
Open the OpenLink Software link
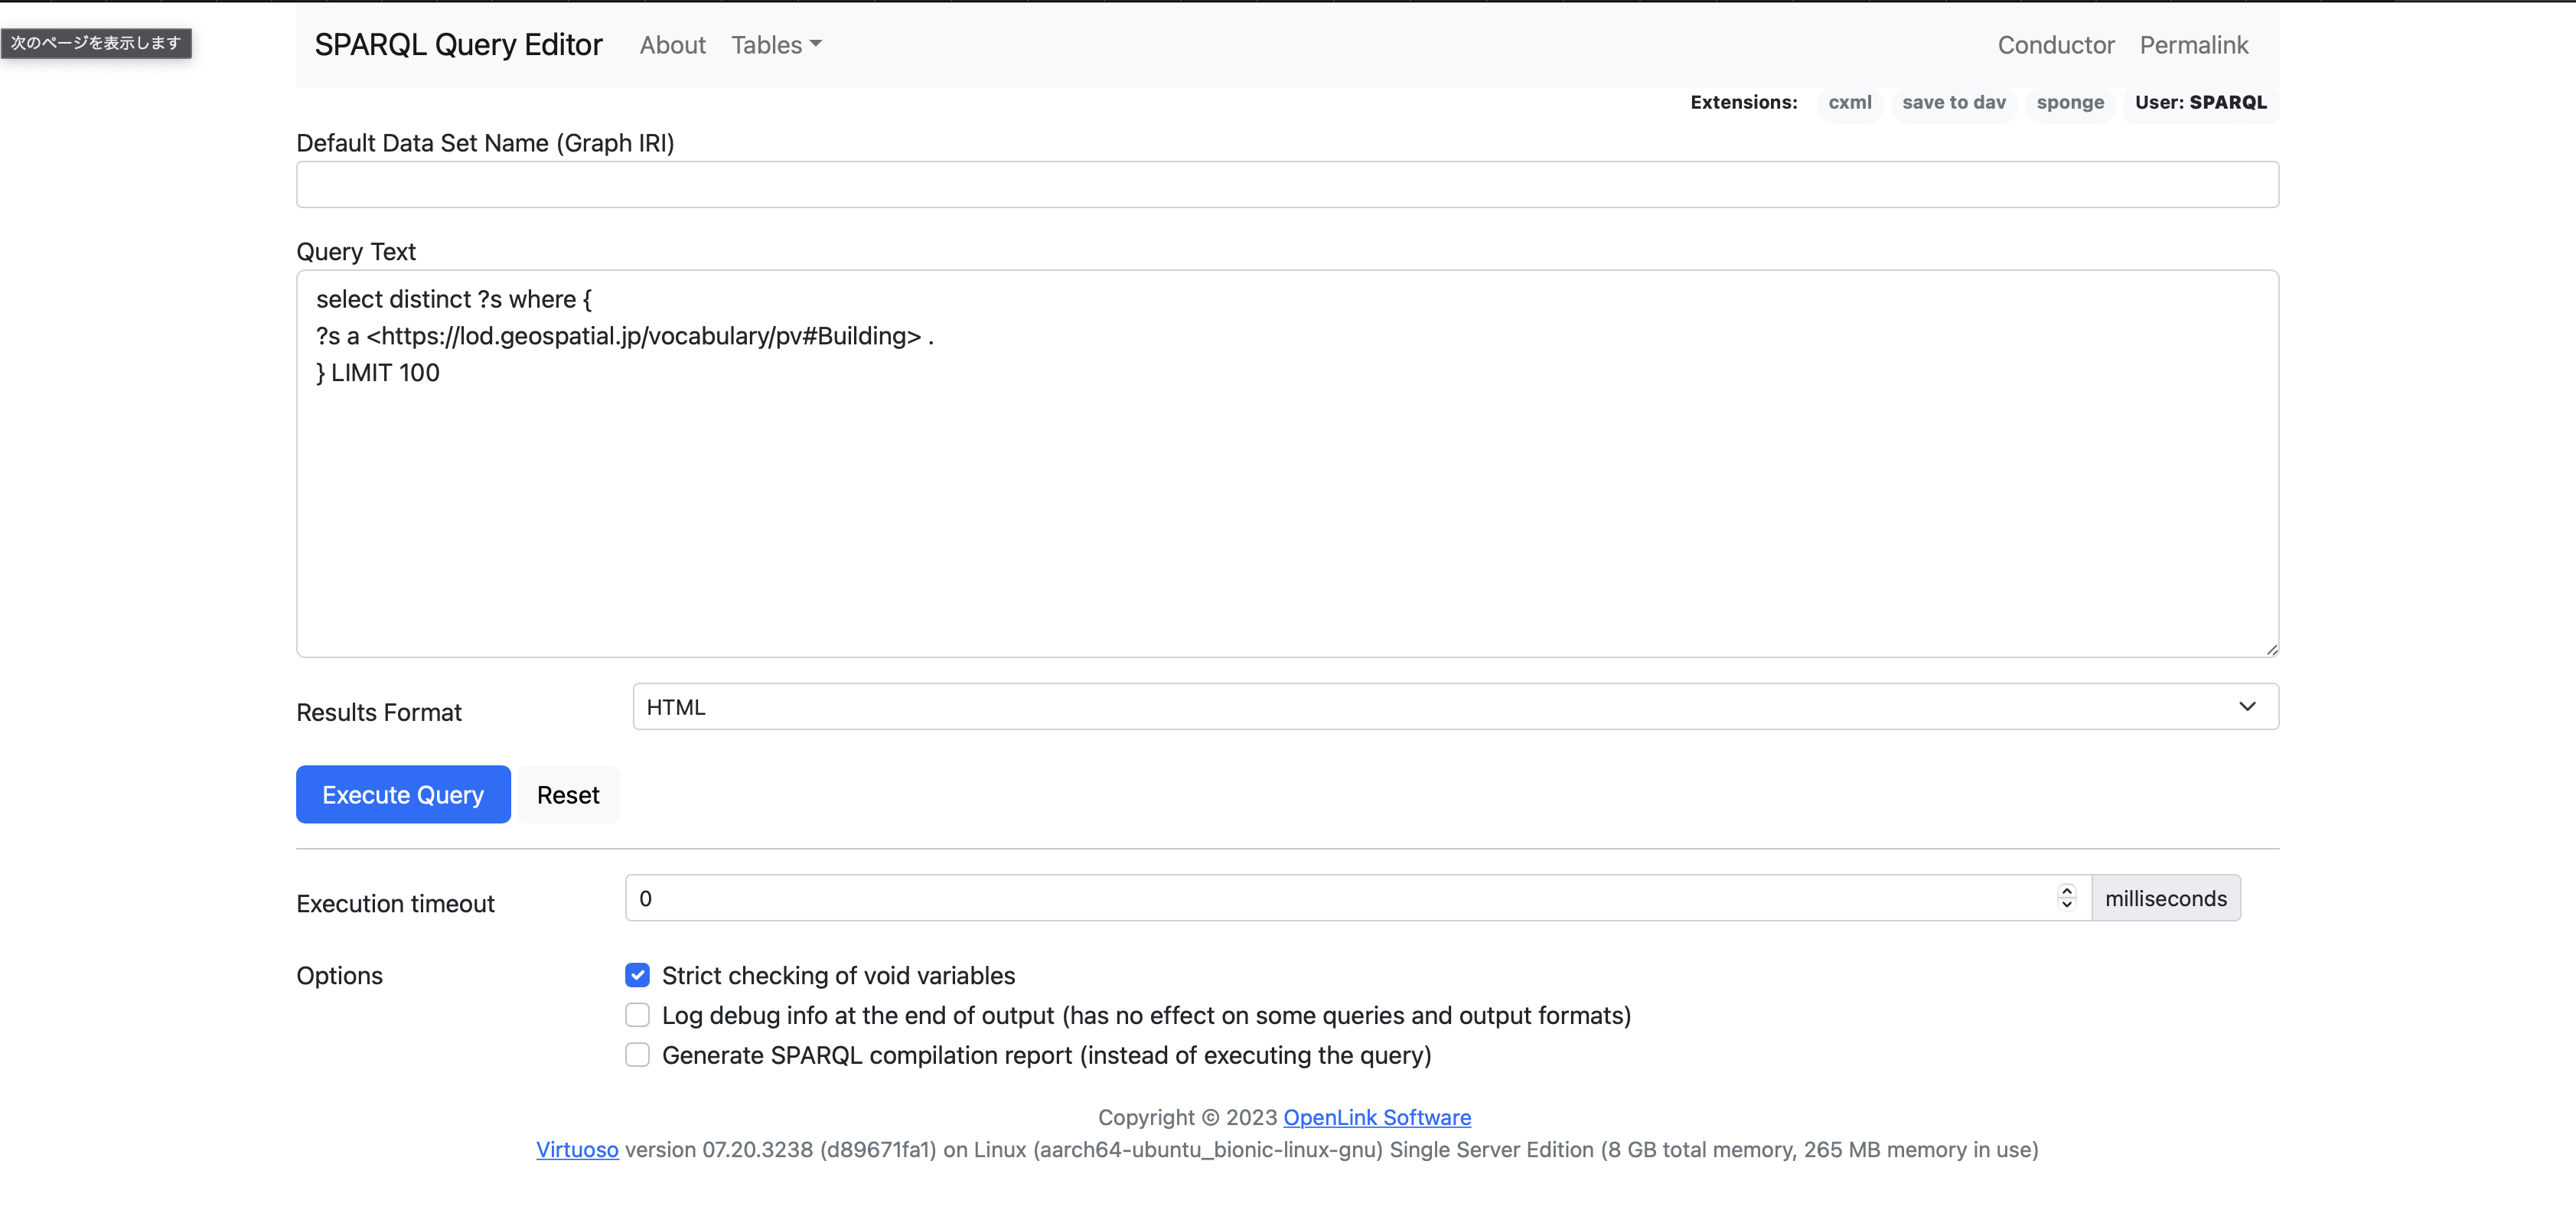pyautogui.click(x=1376, y=1117)
